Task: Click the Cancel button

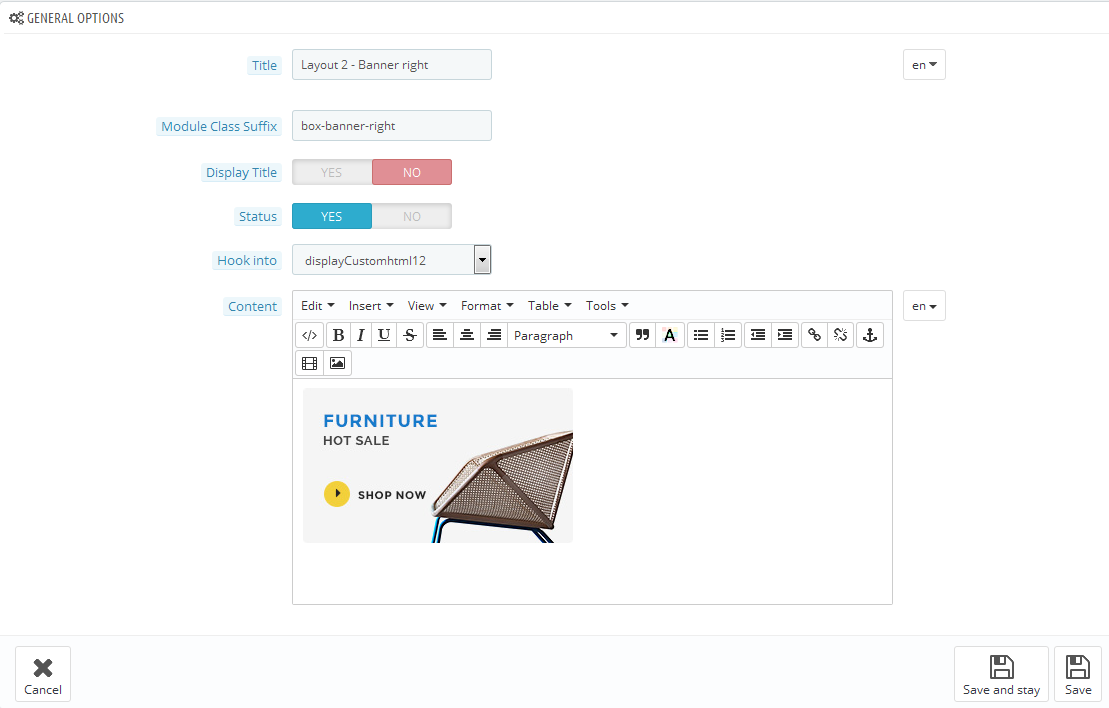Action: point(43,674)
